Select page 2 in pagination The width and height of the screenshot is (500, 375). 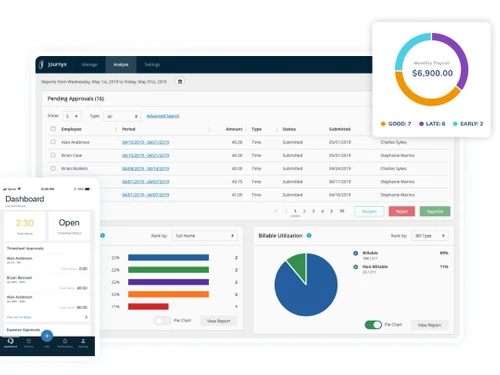304,211
